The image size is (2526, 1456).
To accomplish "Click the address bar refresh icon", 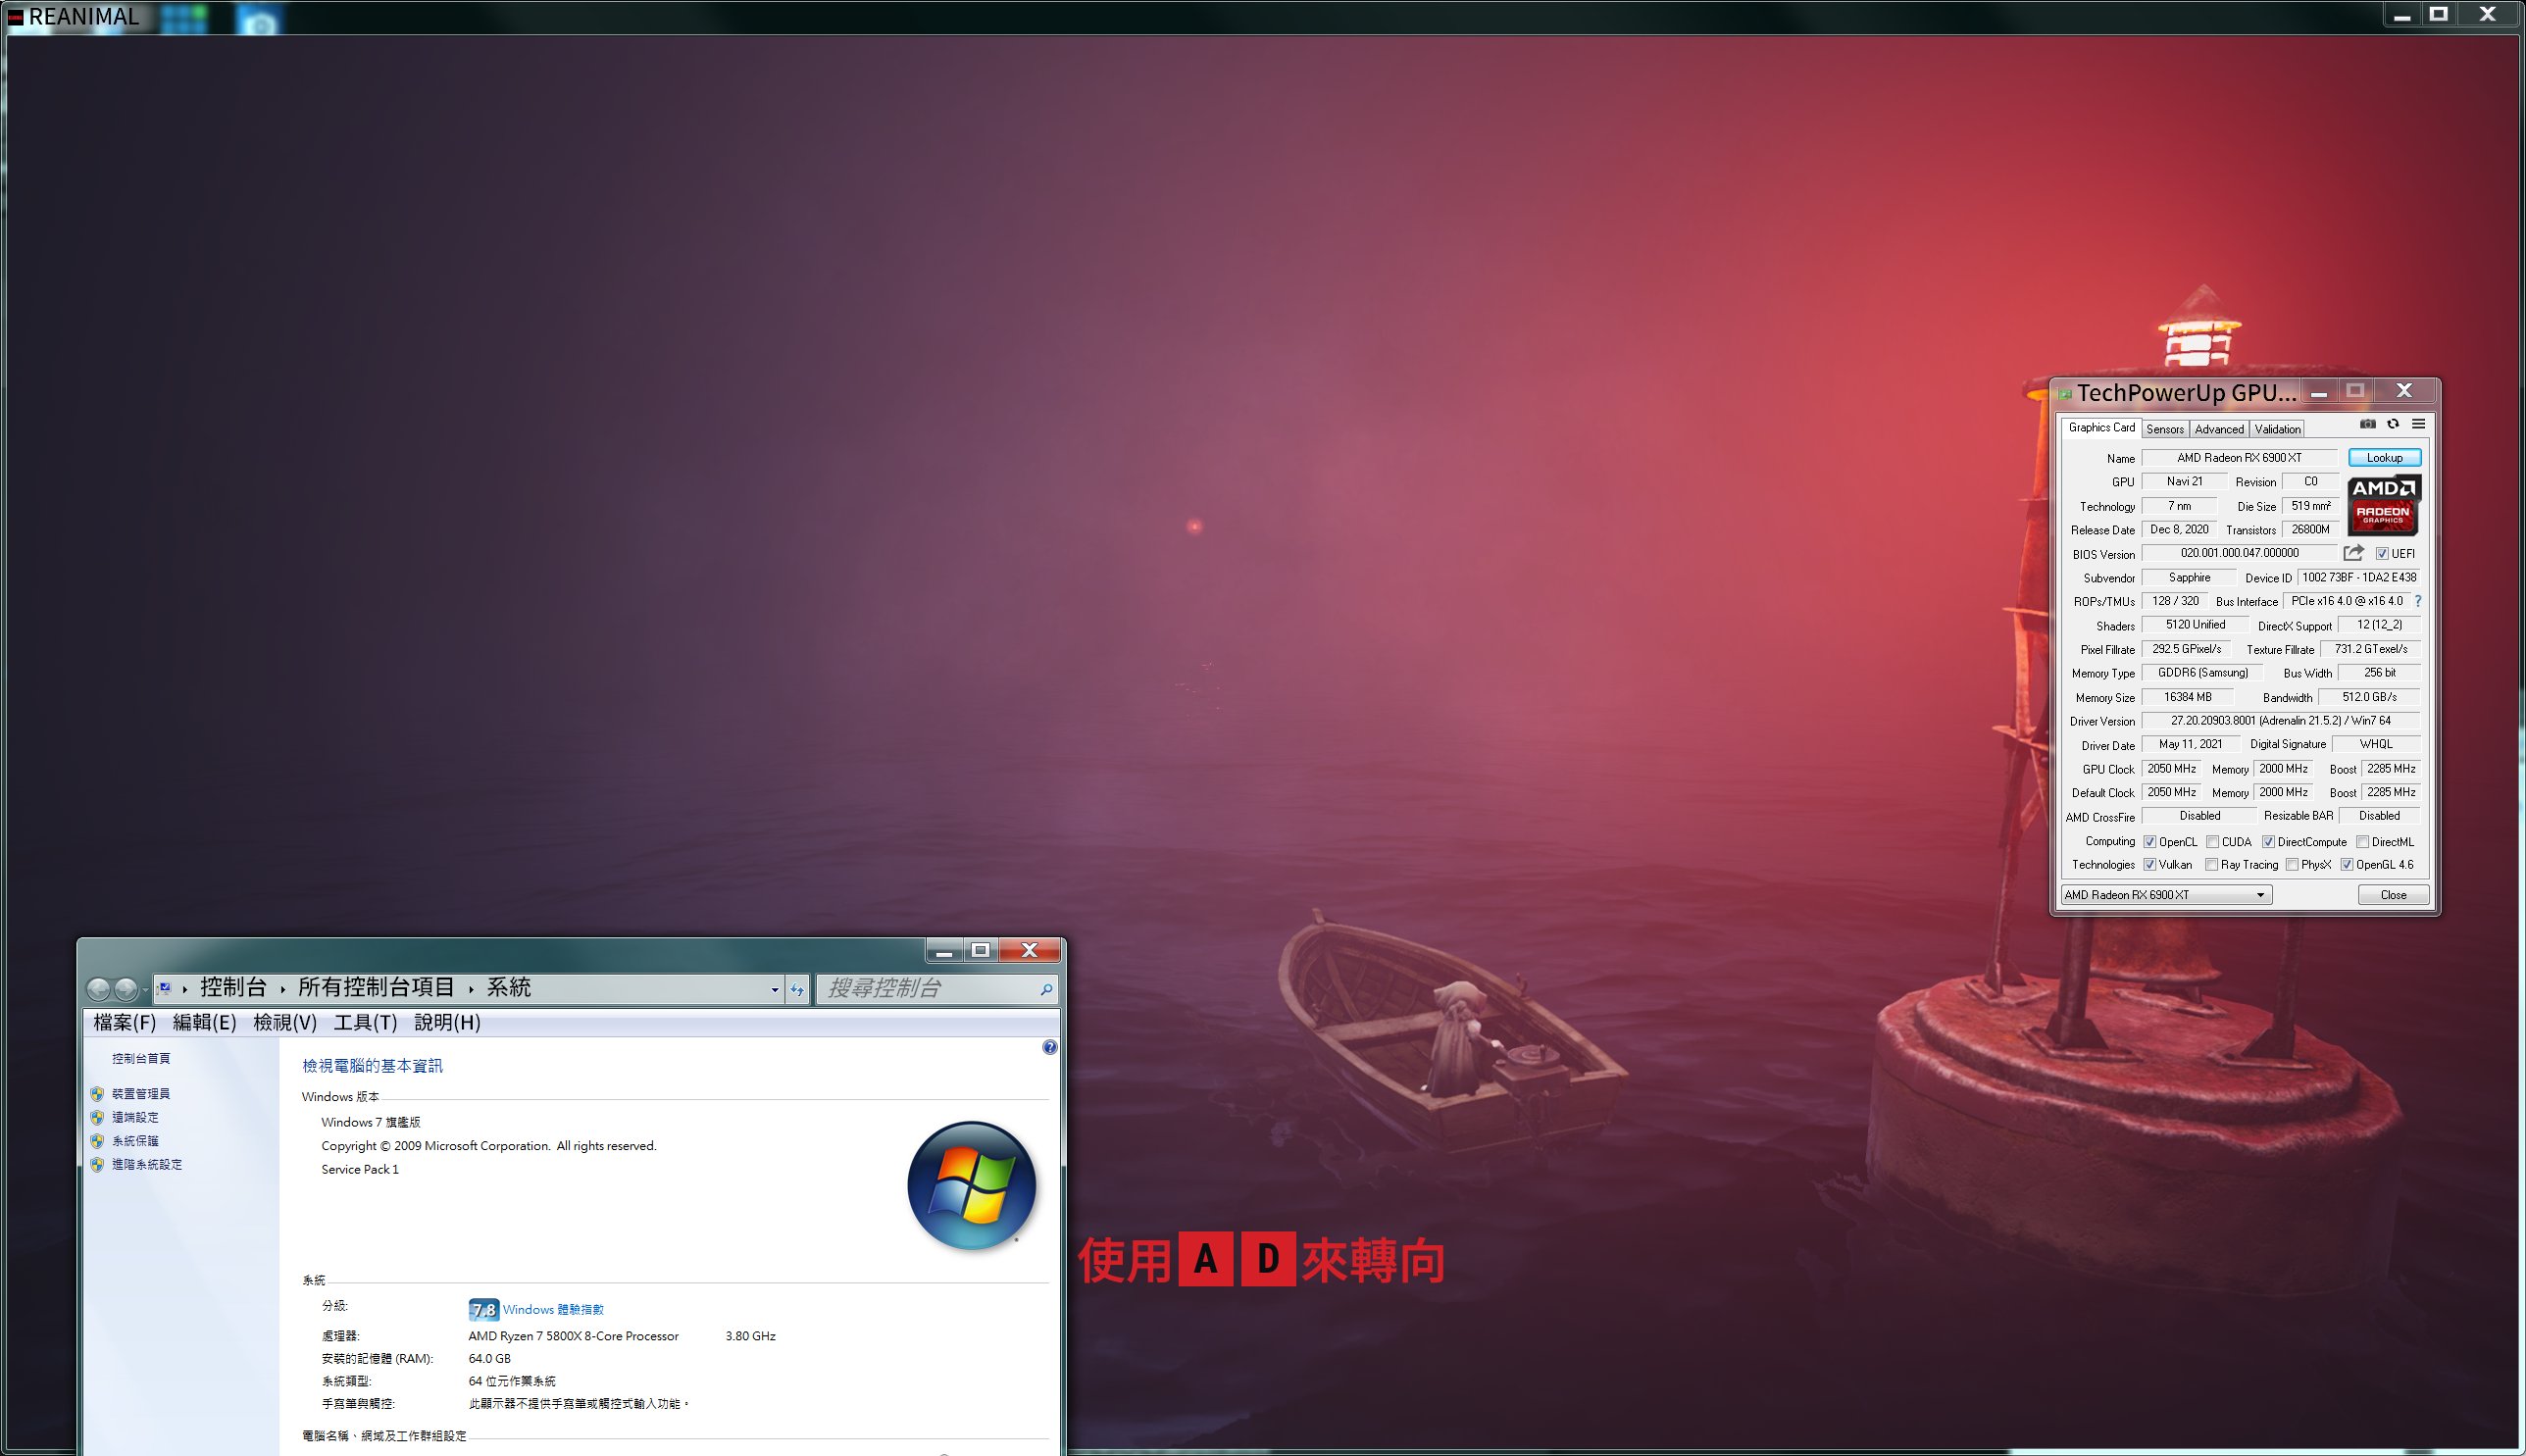I will [797, 990].
